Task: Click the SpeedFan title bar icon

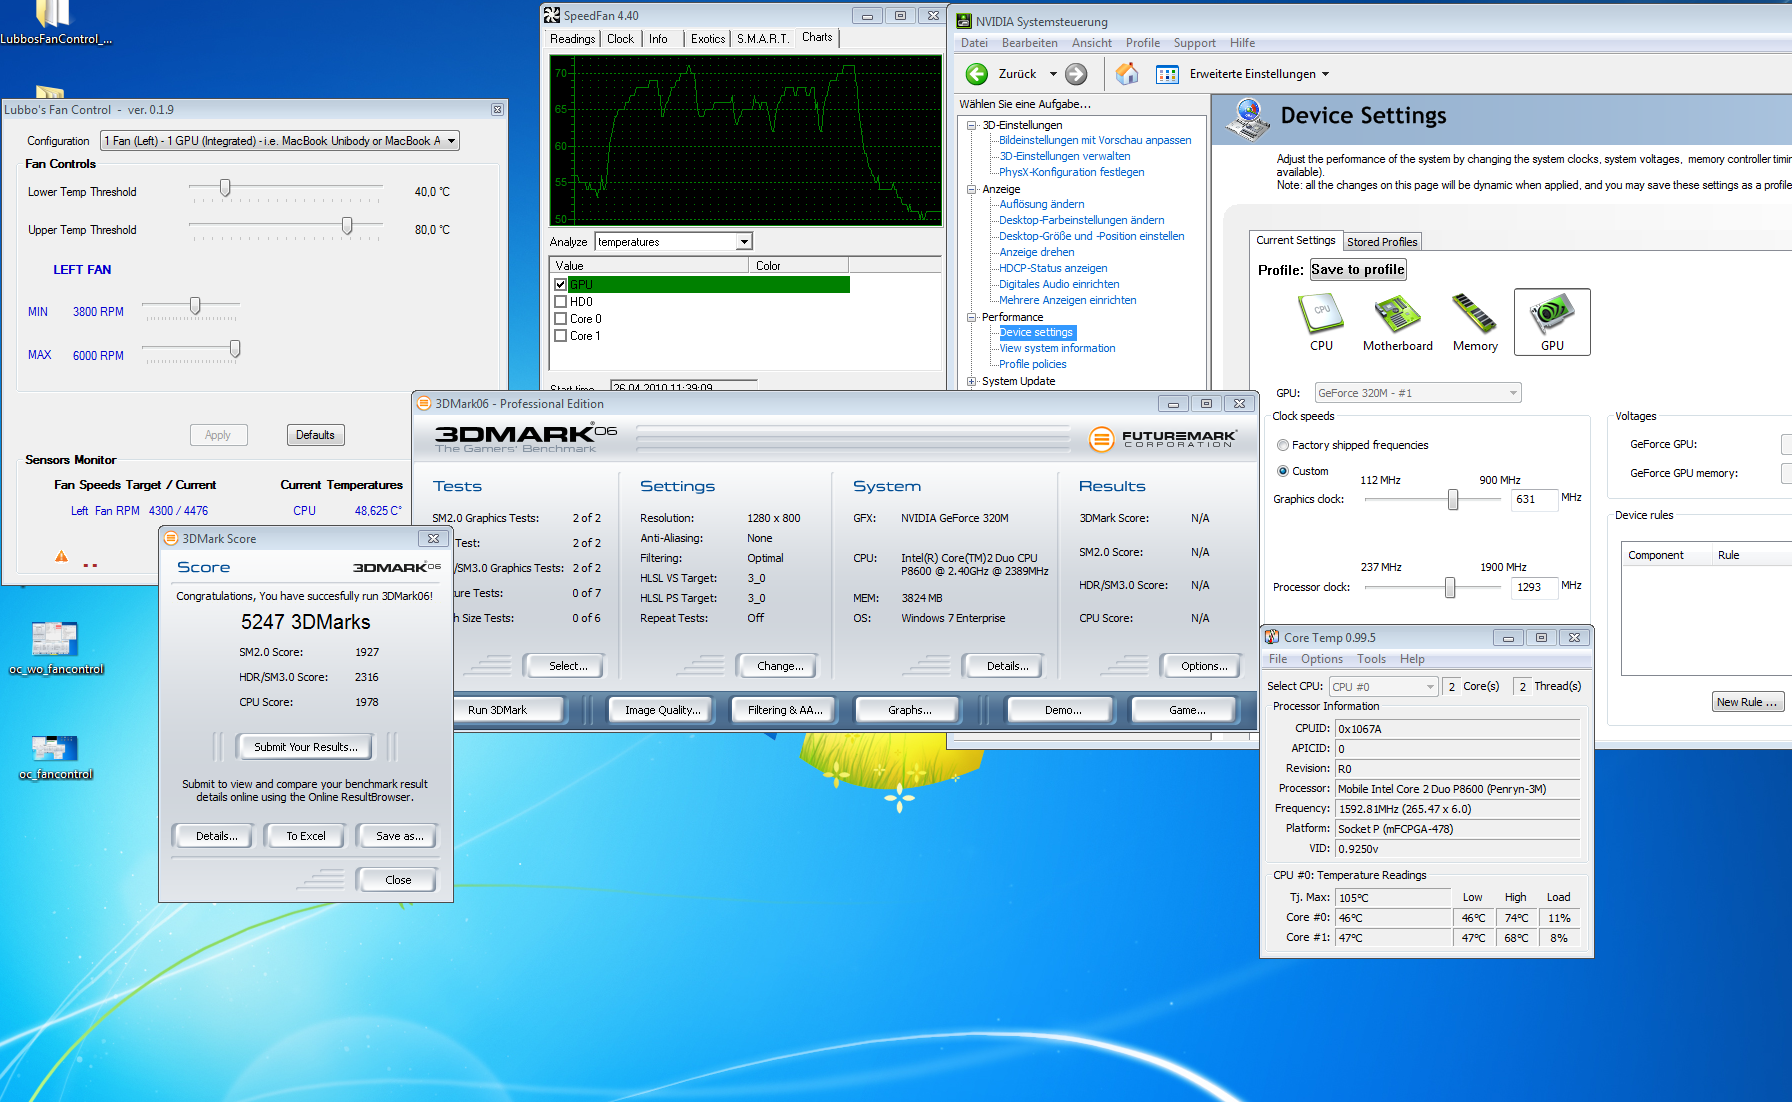Action: 552,15
